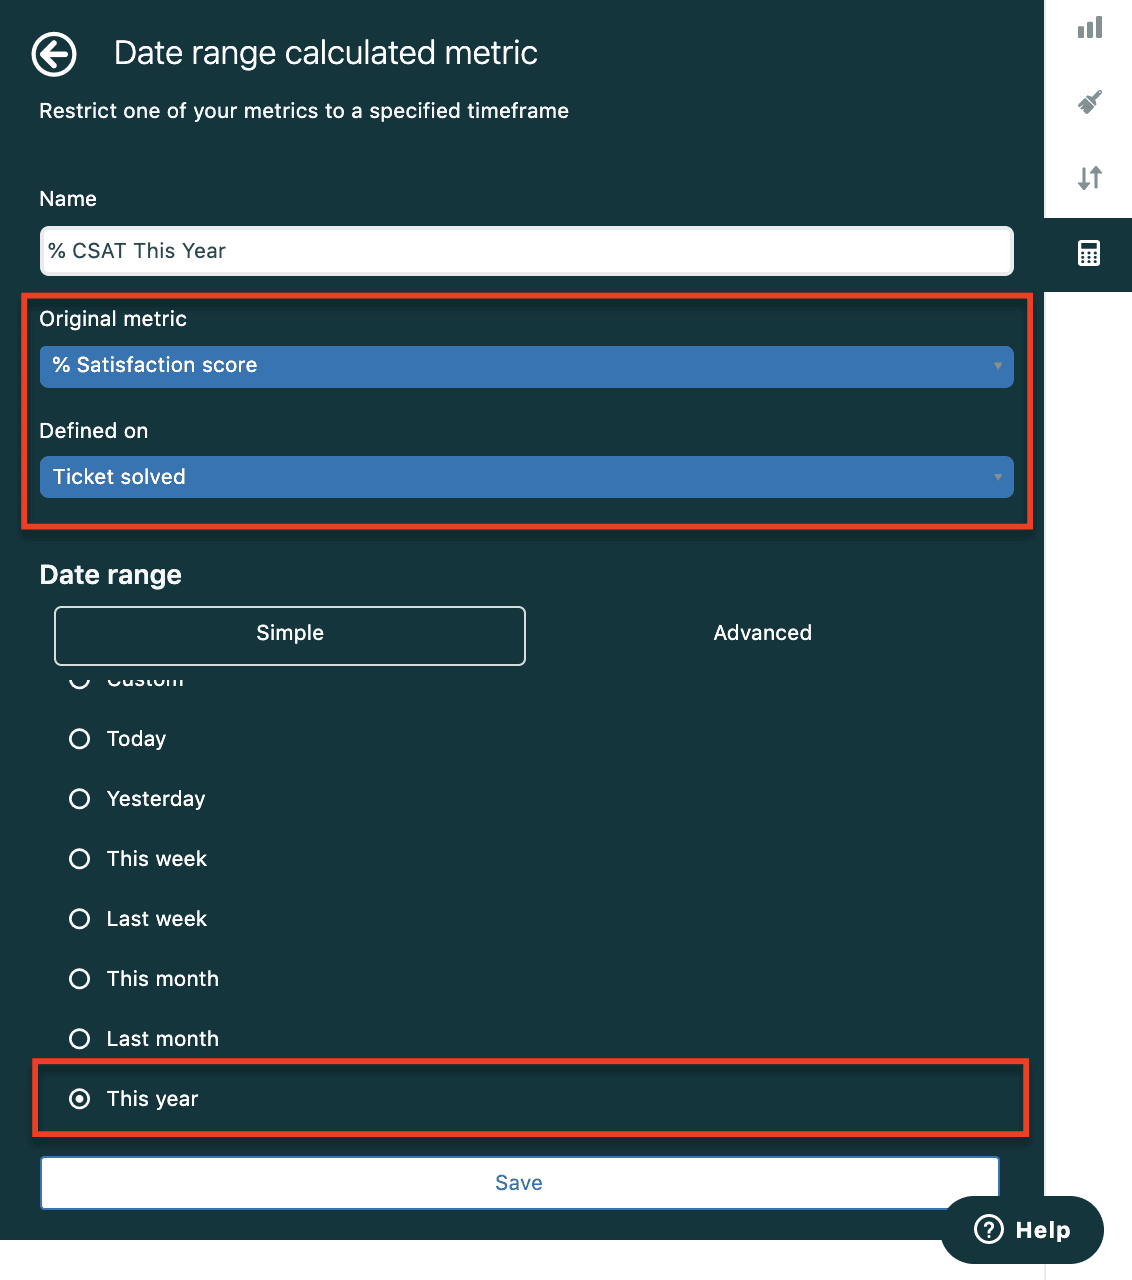
Task: Click the question mark icon on Help pill
Action: [989, 1230]
